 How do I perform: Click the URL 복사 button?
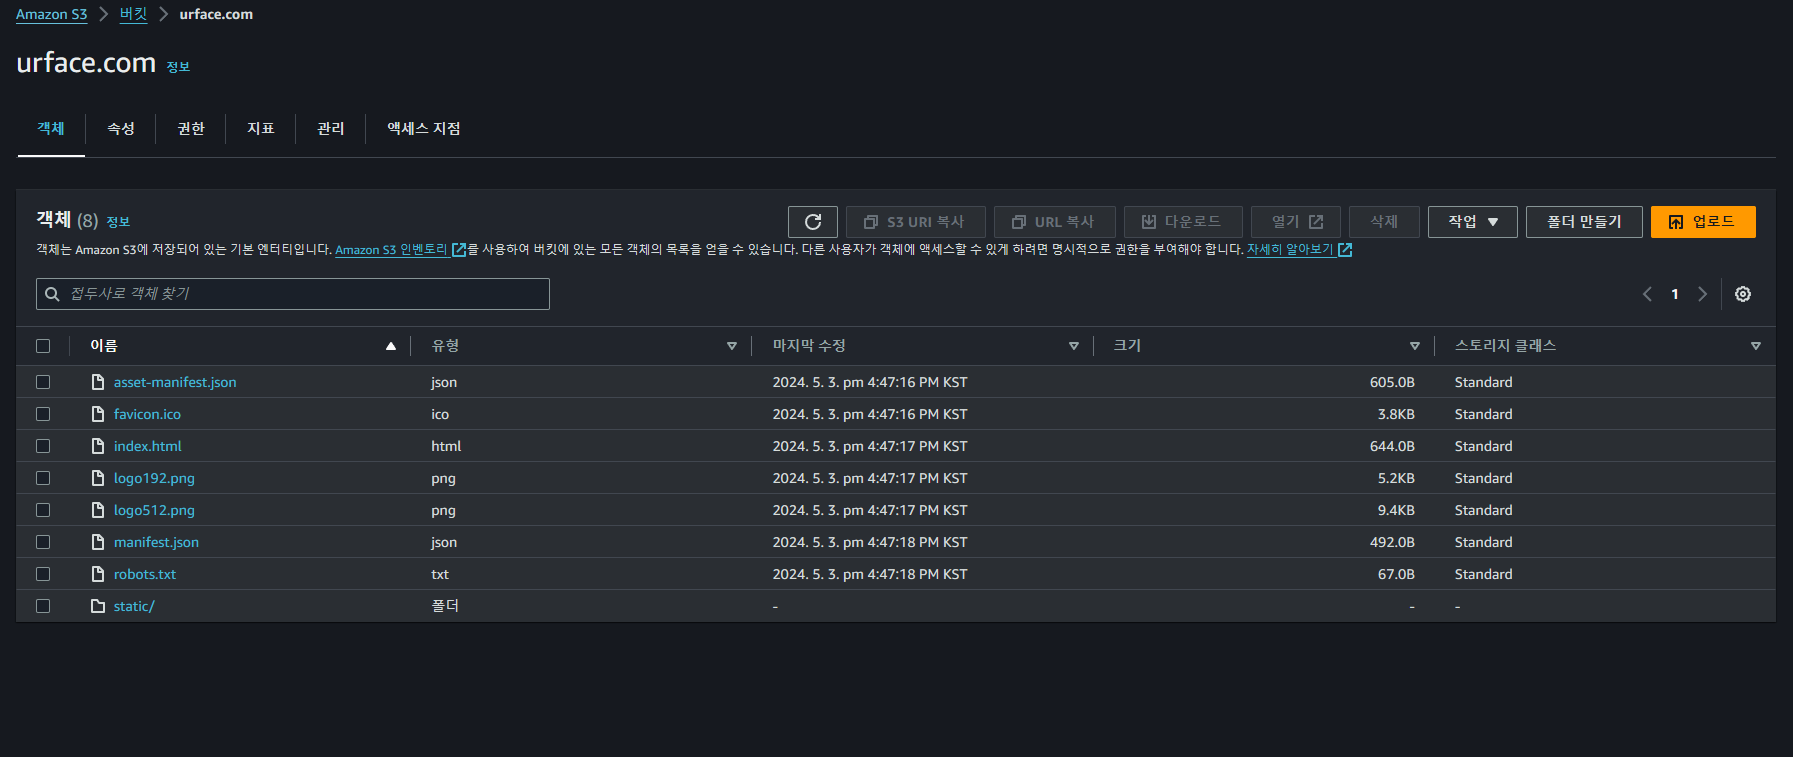pyautogui.click(x=1054, y=222)
